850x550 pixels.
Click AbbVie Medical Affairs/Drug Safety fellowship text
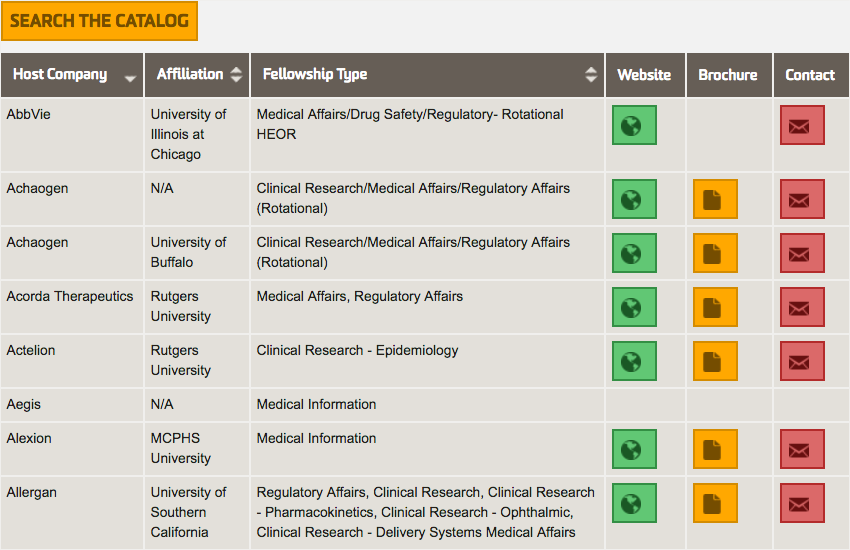tap(410, 124)
